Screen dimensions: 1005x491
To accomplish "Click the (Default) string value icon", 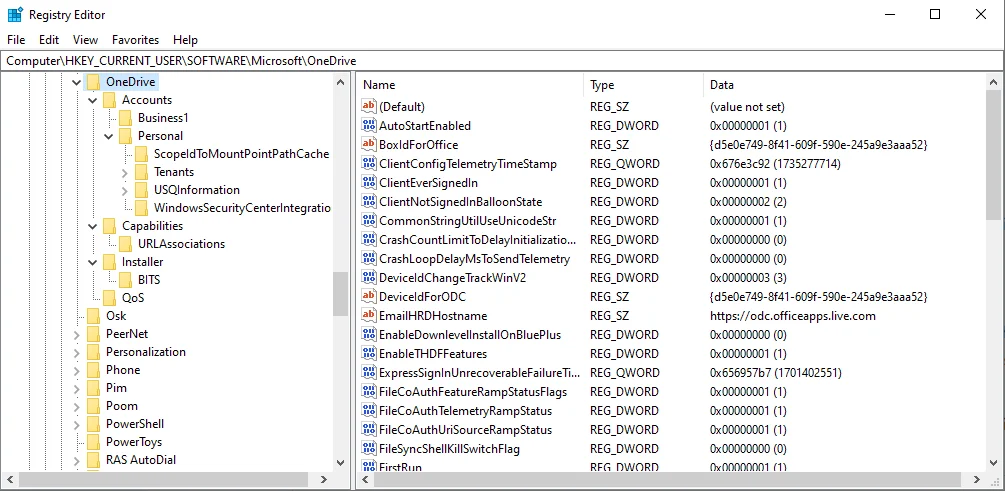I will click(369, 106).
